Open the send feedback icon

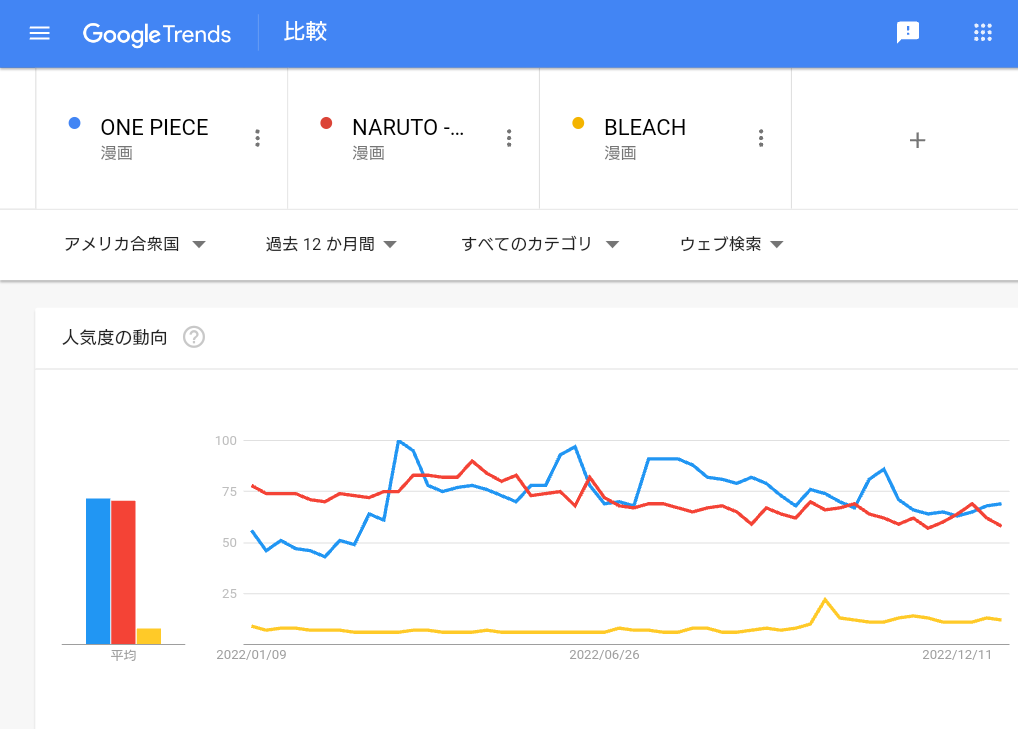click(x=907, y=33)
